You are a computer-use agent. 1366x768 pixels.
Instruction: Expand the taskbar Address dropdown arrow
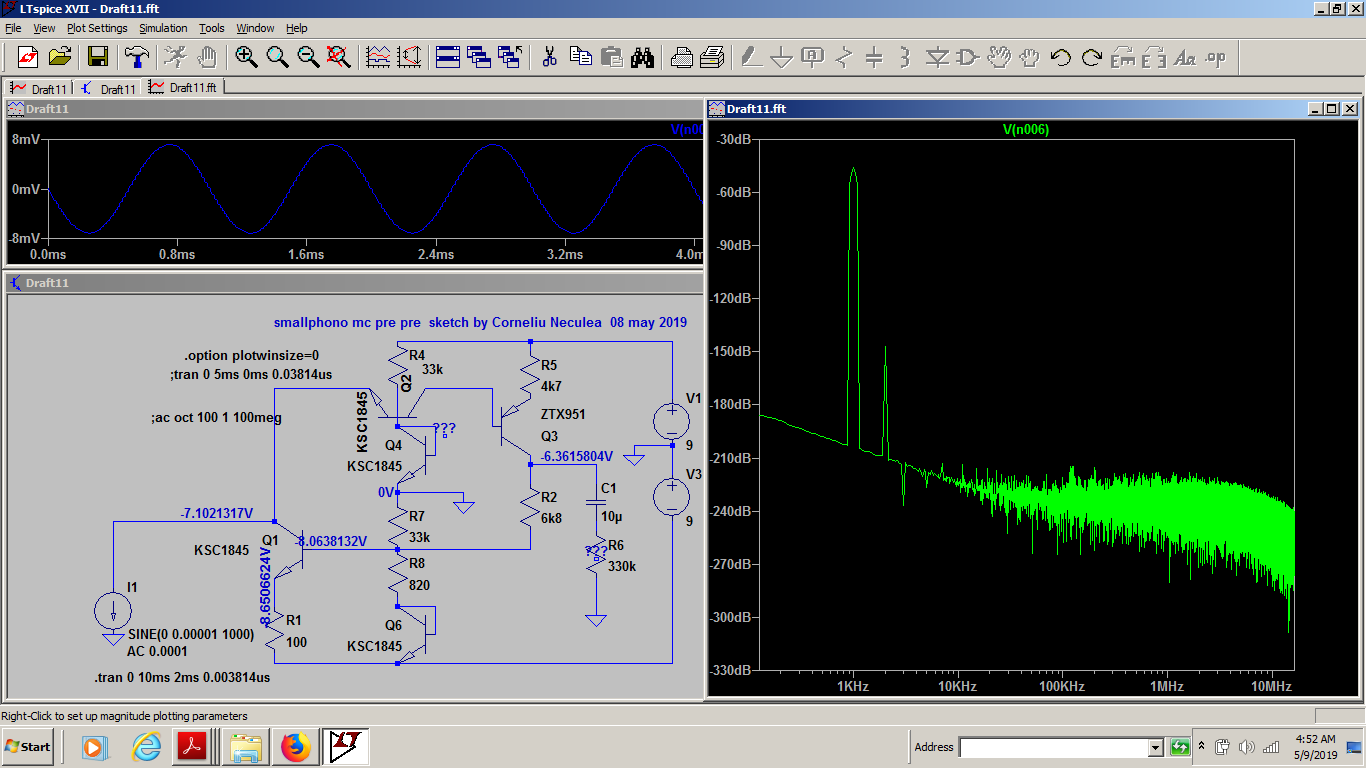pos(1155,747)
